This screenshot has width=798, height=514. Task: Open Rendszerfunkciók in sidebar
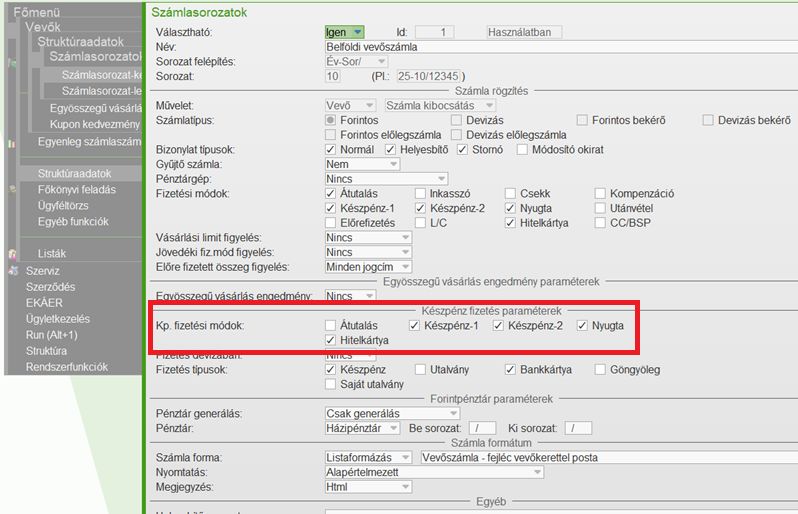pos(67,367)
